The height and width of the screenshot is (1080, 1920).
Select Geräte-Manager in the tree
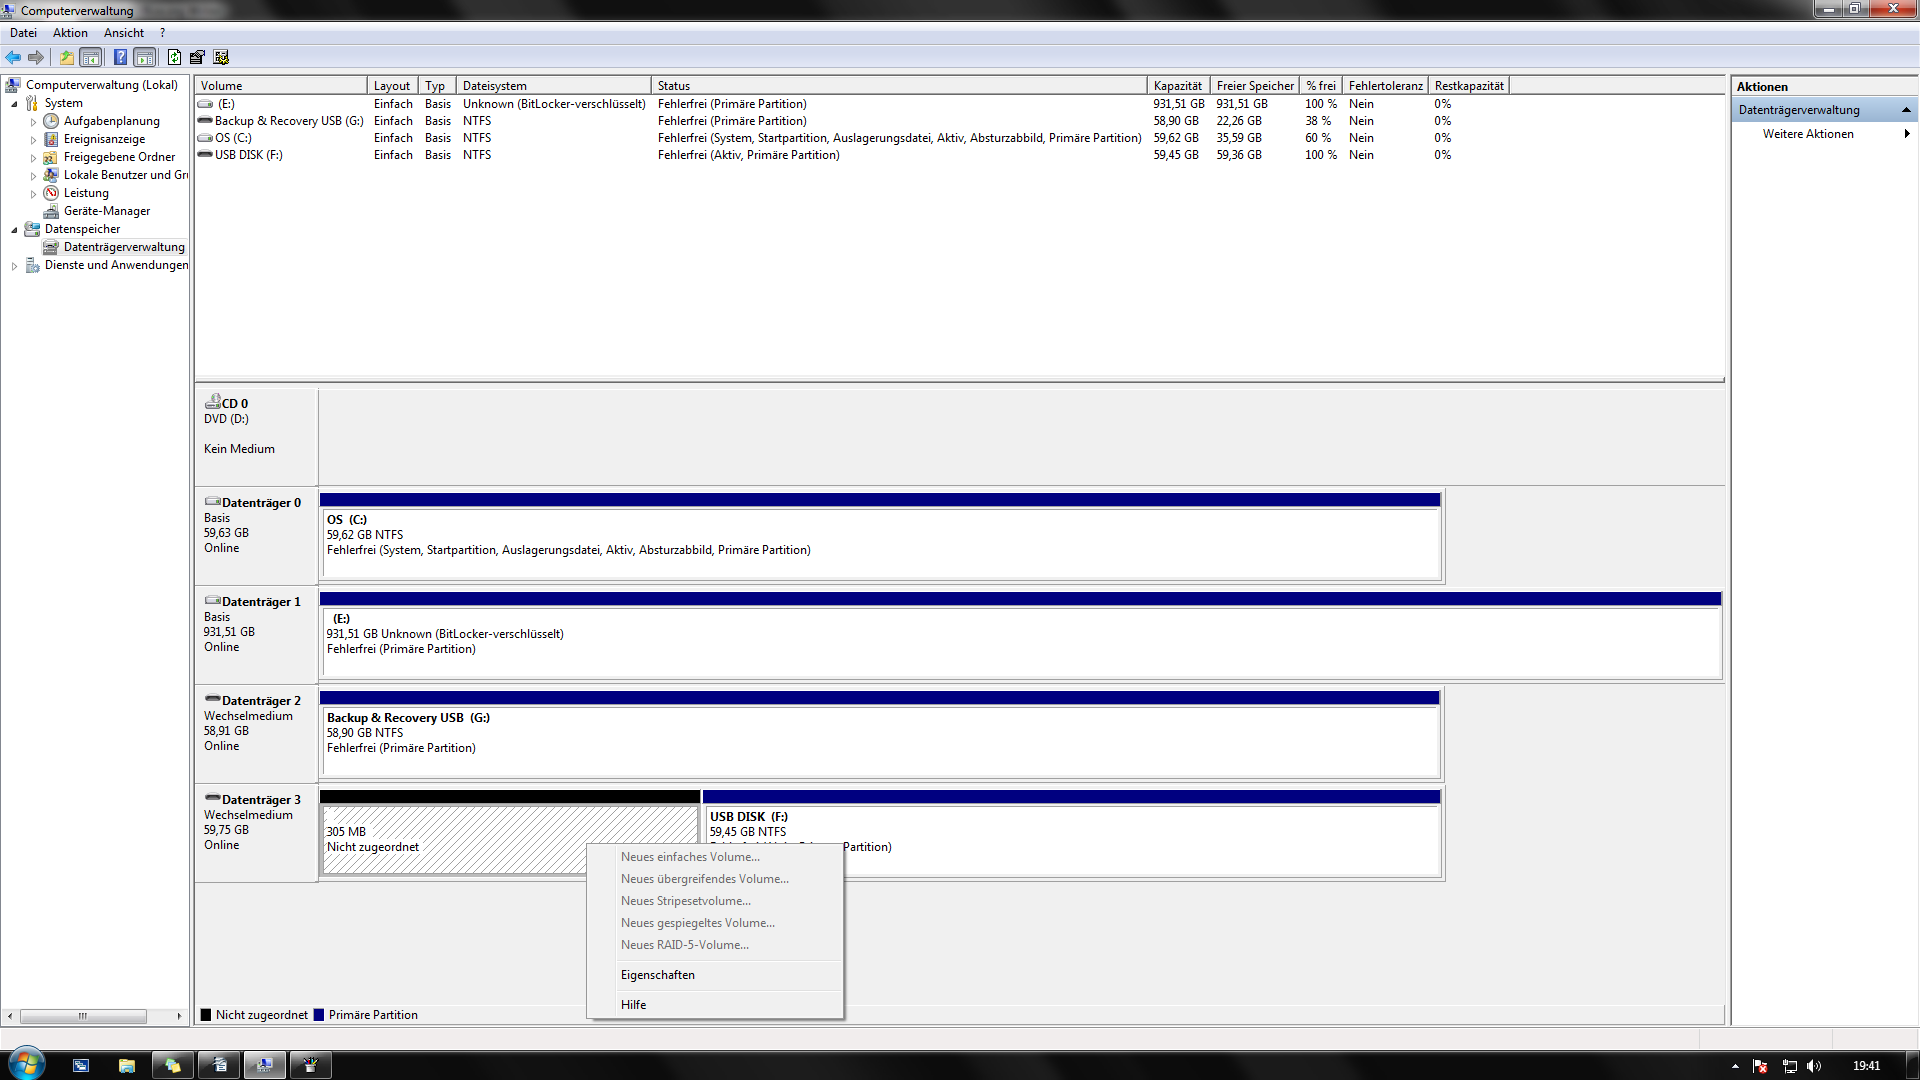click(x=106, y=211)
